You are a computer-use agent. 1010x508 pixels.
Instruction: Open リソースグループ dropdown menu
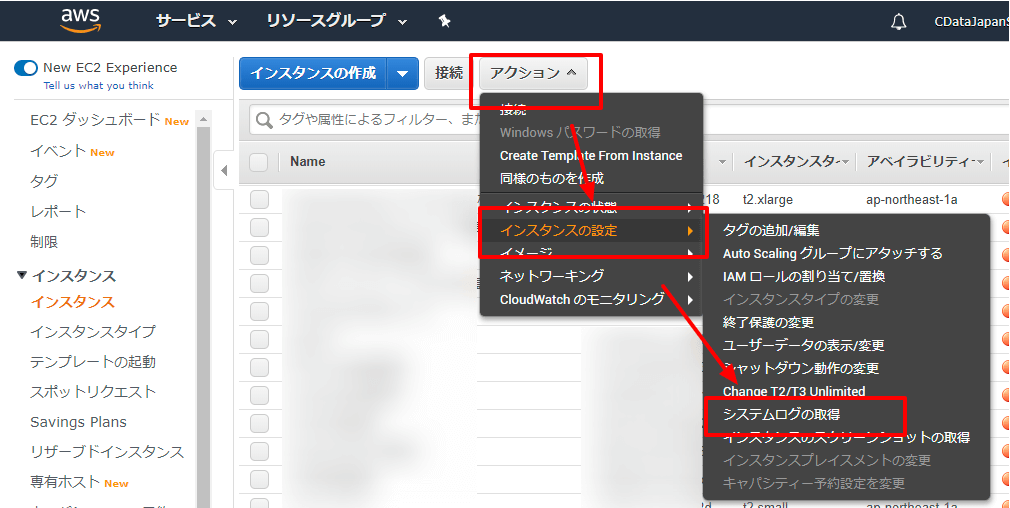336,21
